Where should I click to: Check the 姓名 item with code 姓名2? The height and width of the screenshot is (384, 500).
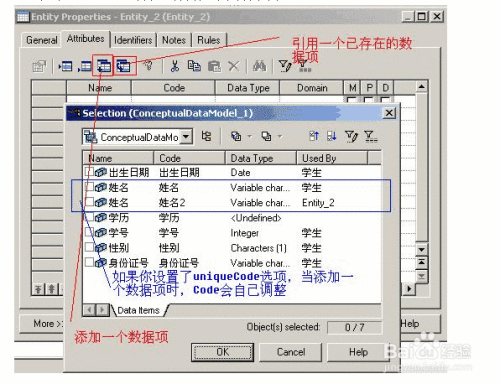[x=89, y=202]
